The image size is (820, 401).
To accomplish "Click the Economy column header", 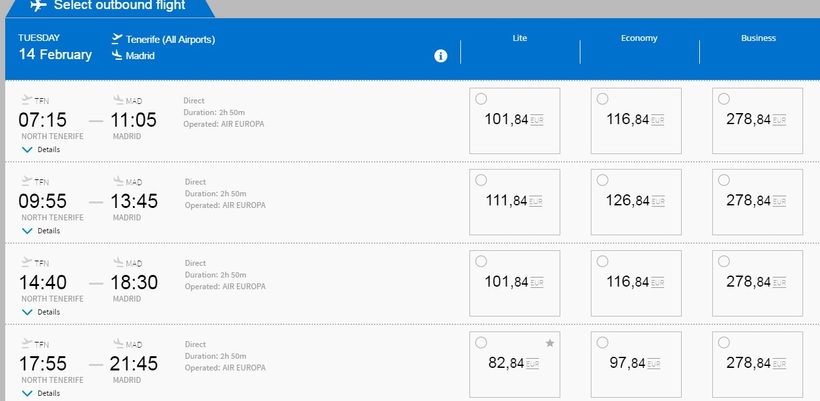I will tap(638, 39).
